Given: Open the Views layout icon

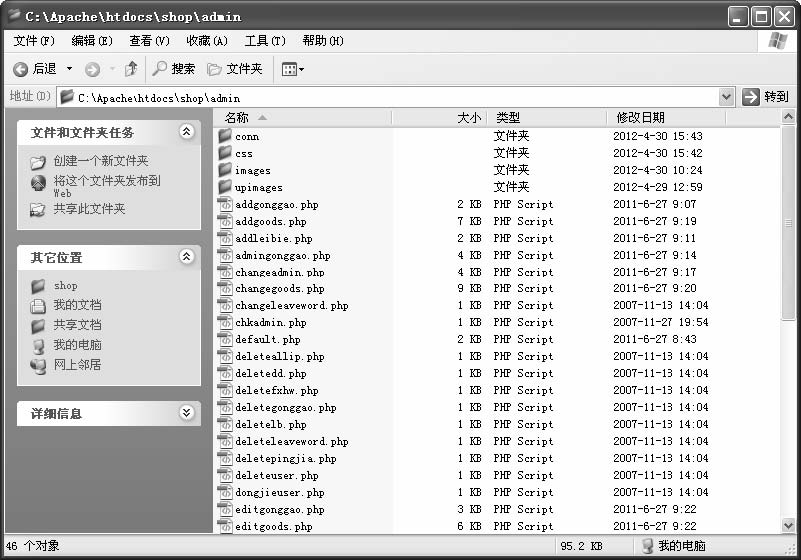Looking at the screenshot, I should 289,69.
